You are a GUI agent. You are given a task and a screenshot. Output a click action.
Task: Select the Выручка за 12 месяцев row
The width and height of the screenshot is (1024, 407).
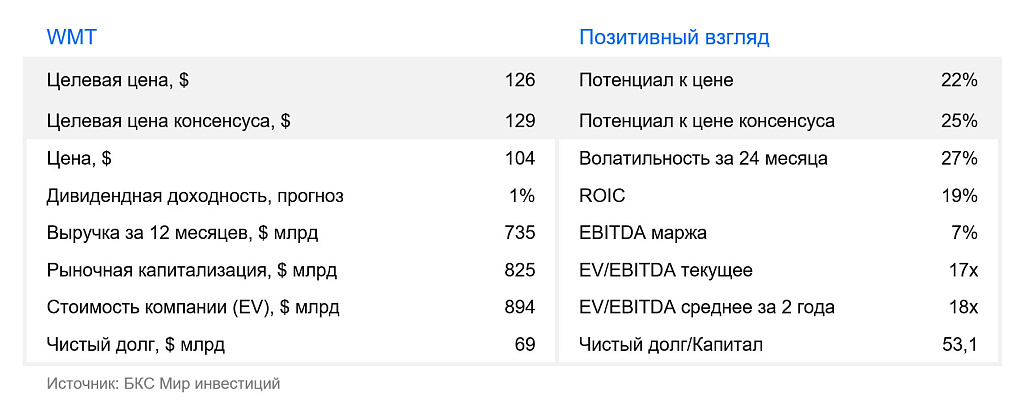(291, 233)
